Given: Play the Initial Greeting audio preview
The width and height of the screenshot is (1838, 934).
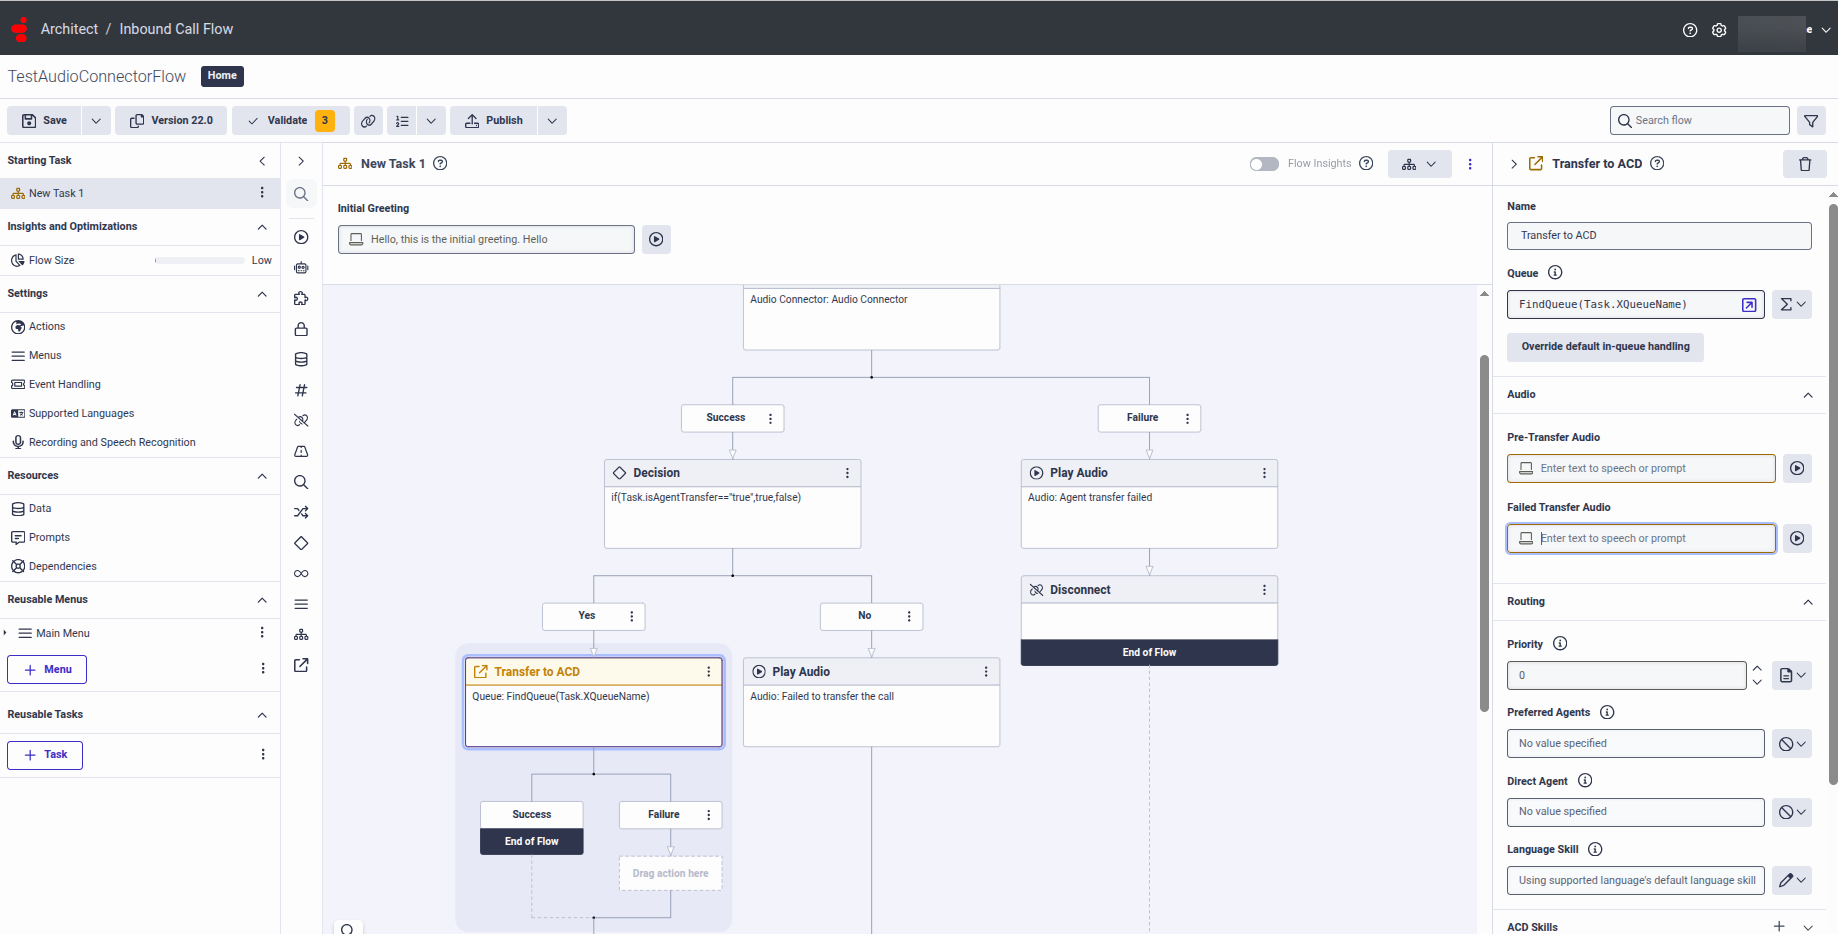Looking at the screenshot, I should pos(656,240).
